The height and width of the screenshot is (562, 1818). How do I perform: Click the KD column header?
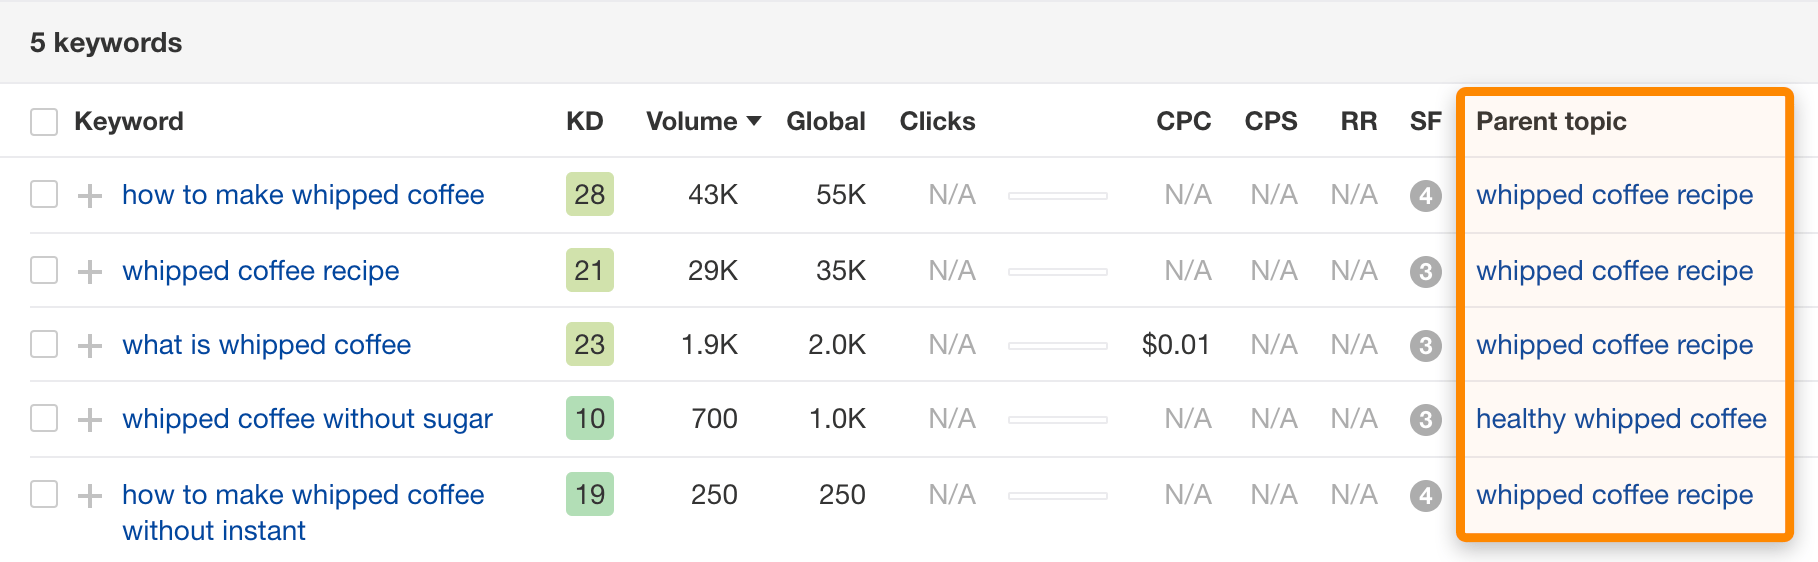pyautogui.click(x=584, y=121)
